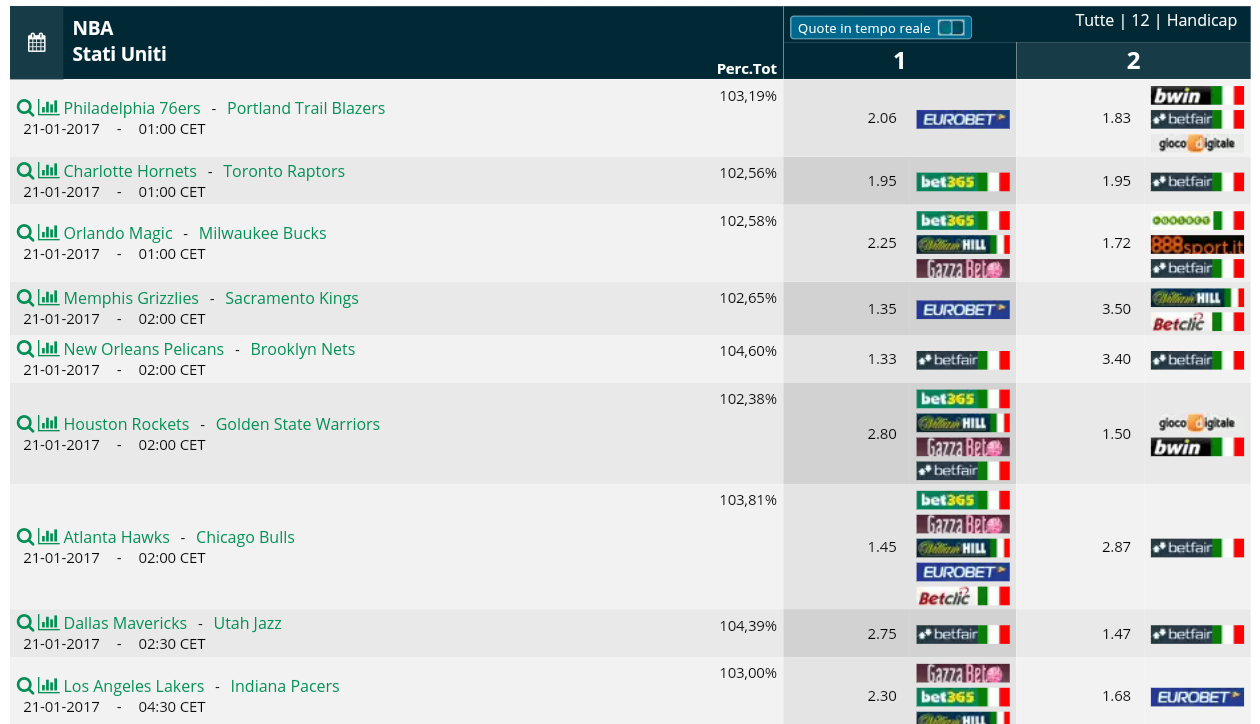Click odds 3.50 for Sacramento Kings
The width and height of the screenshot is (1260, 724).
click(1116, 309)
